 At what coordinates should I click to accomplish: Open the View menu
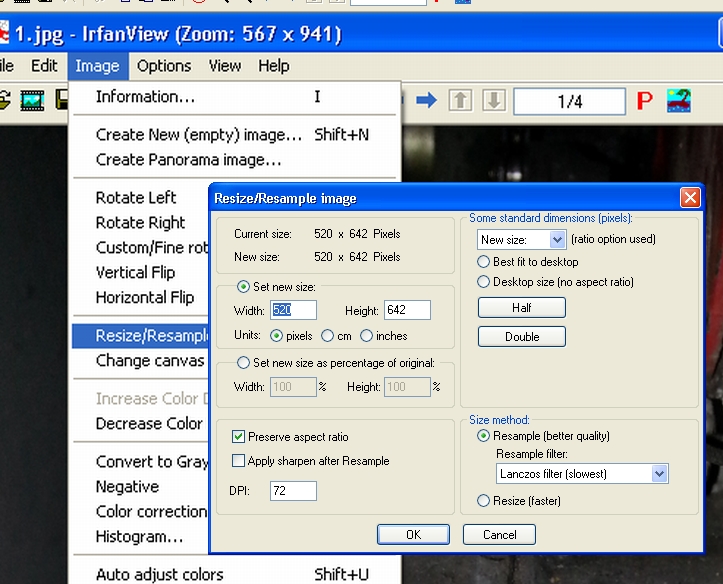pos(225,66)
